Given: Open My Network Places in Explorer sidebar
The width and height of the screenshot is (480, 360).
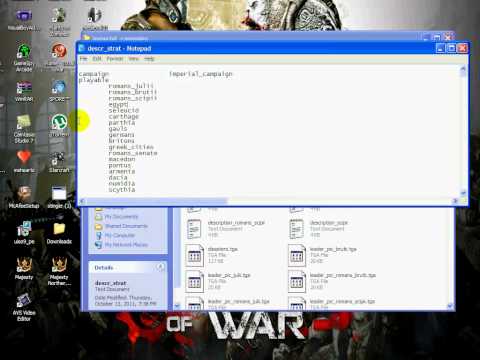Looking at the screenshot, I should coord(126,245).
